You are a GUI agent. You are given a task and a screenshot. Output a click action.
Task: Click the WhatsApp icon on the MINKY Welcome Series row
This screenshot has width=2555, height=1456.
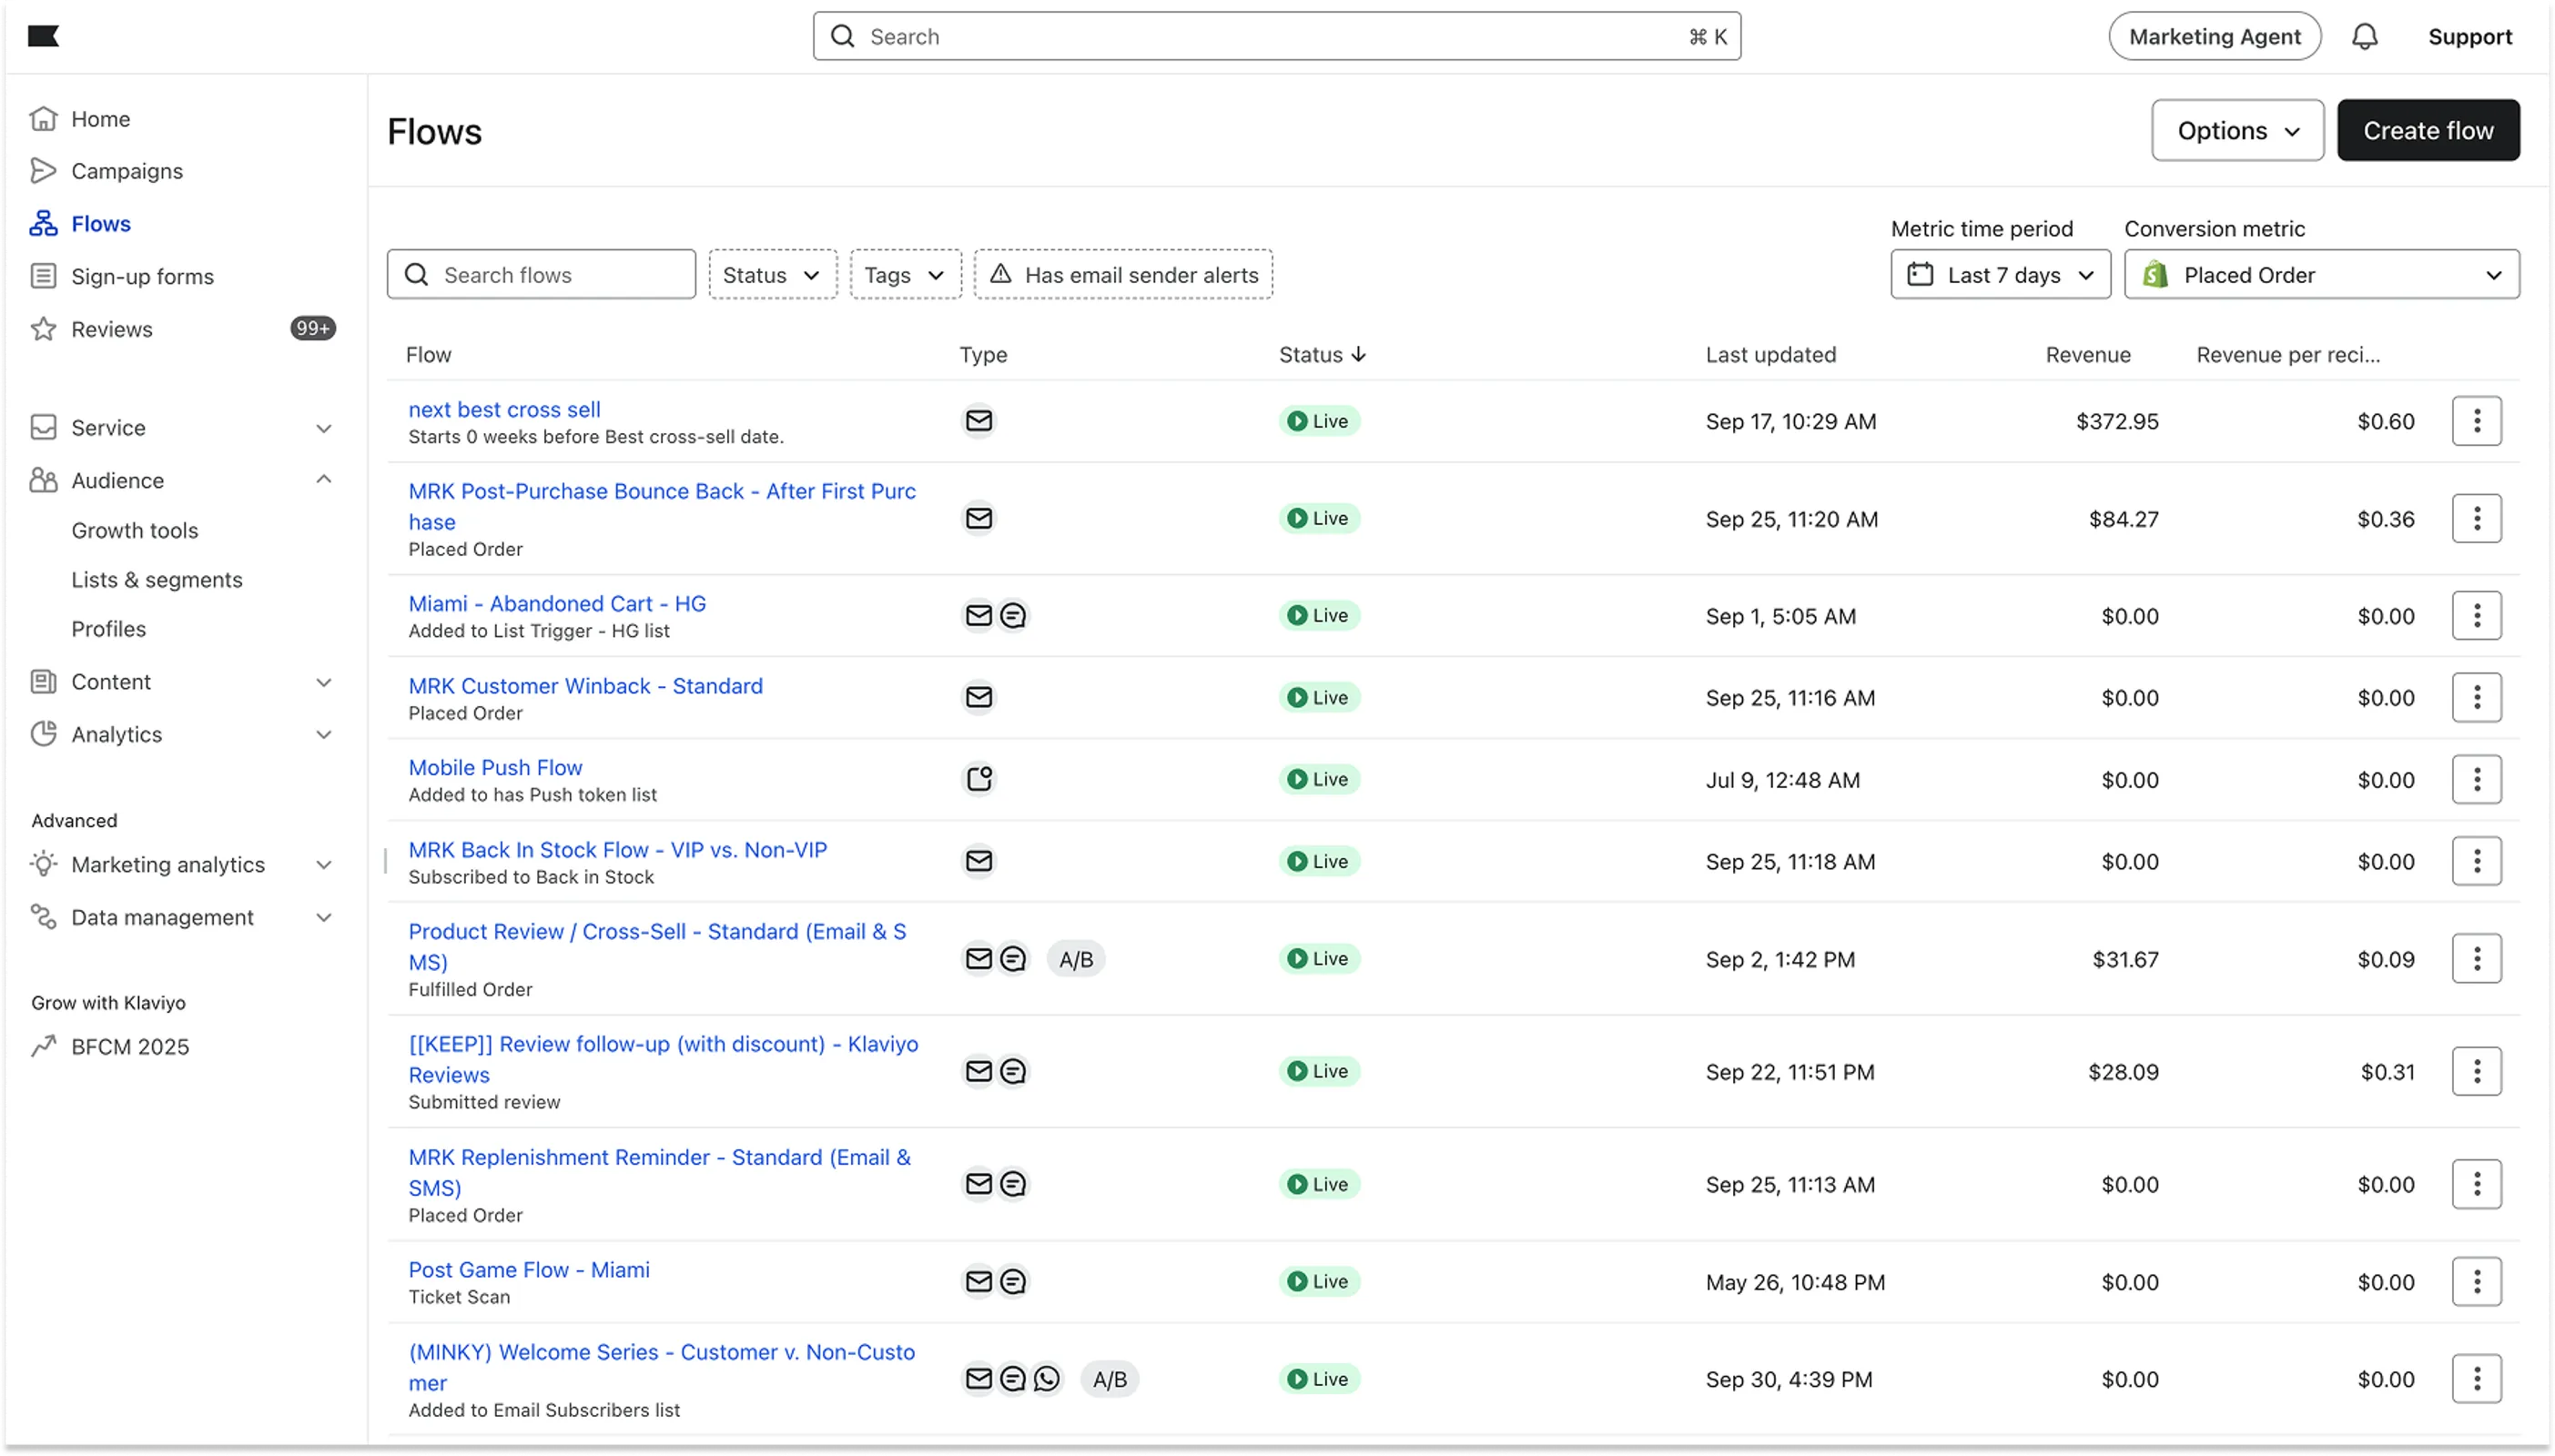coord(1046,1379)
